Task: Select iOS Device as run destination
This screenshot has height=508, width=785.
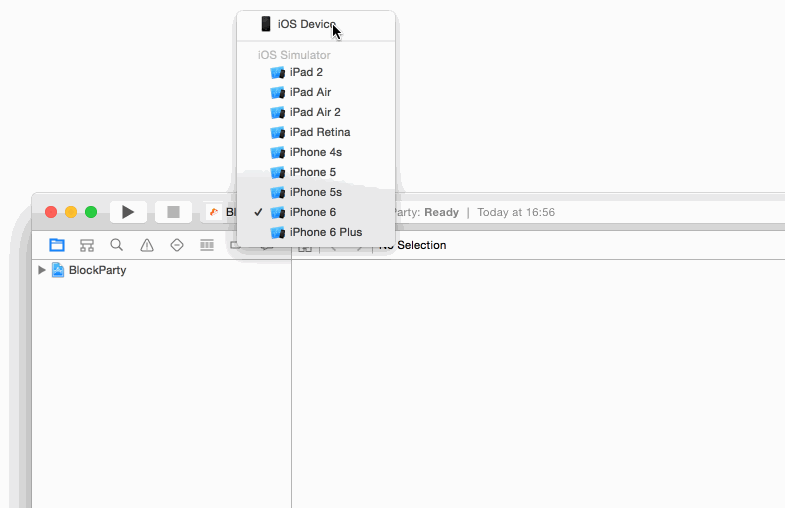Action: [316, 24]
